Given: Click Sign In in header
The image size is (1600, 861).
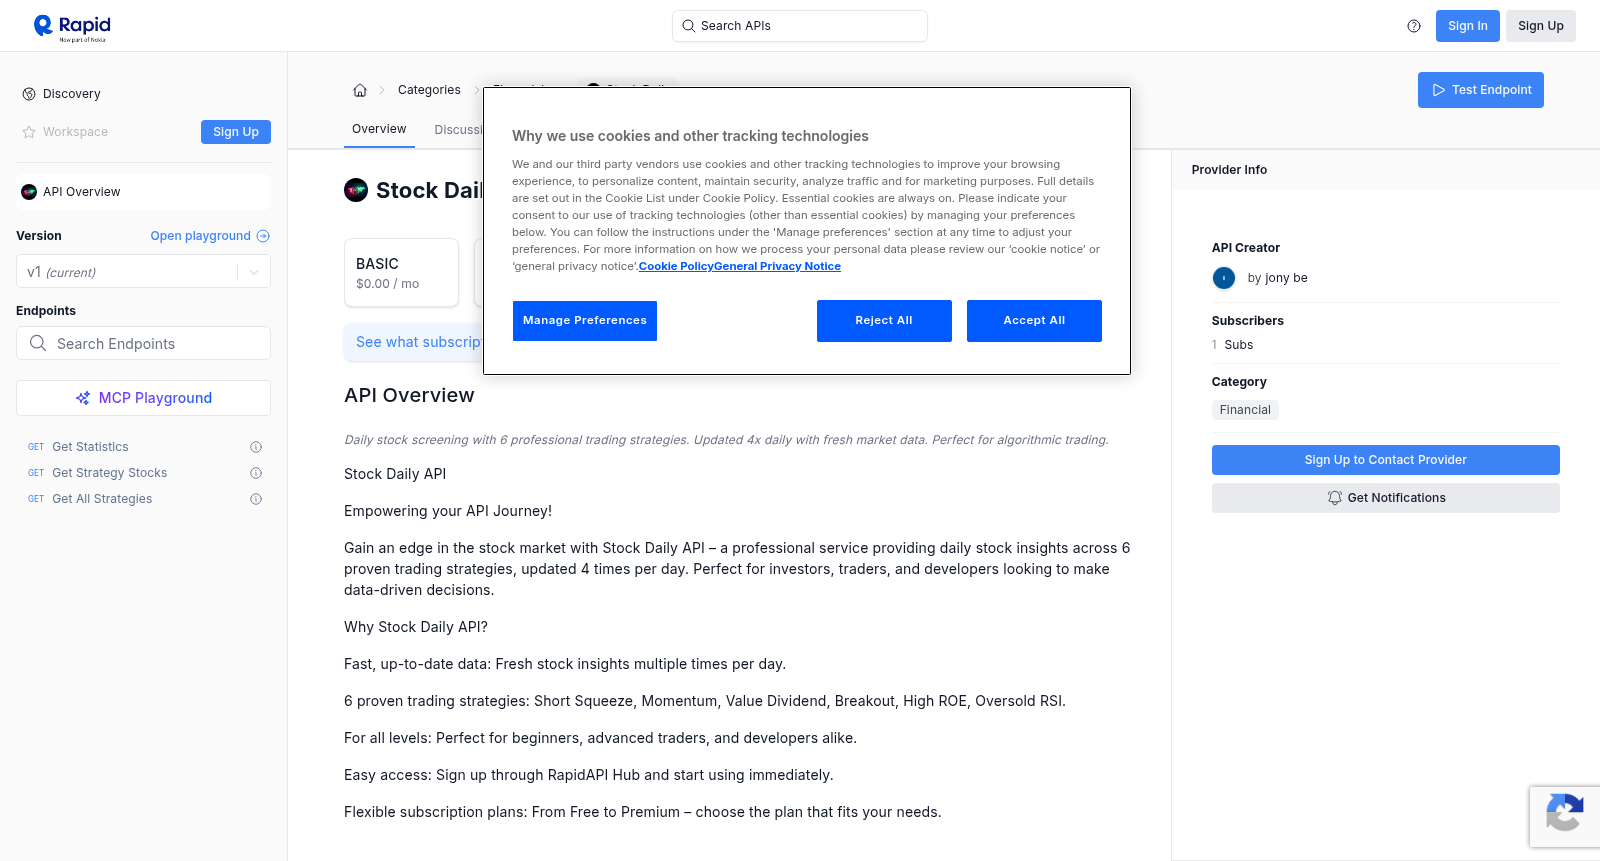Looking at the screenshot, I should coord(1468,26).
